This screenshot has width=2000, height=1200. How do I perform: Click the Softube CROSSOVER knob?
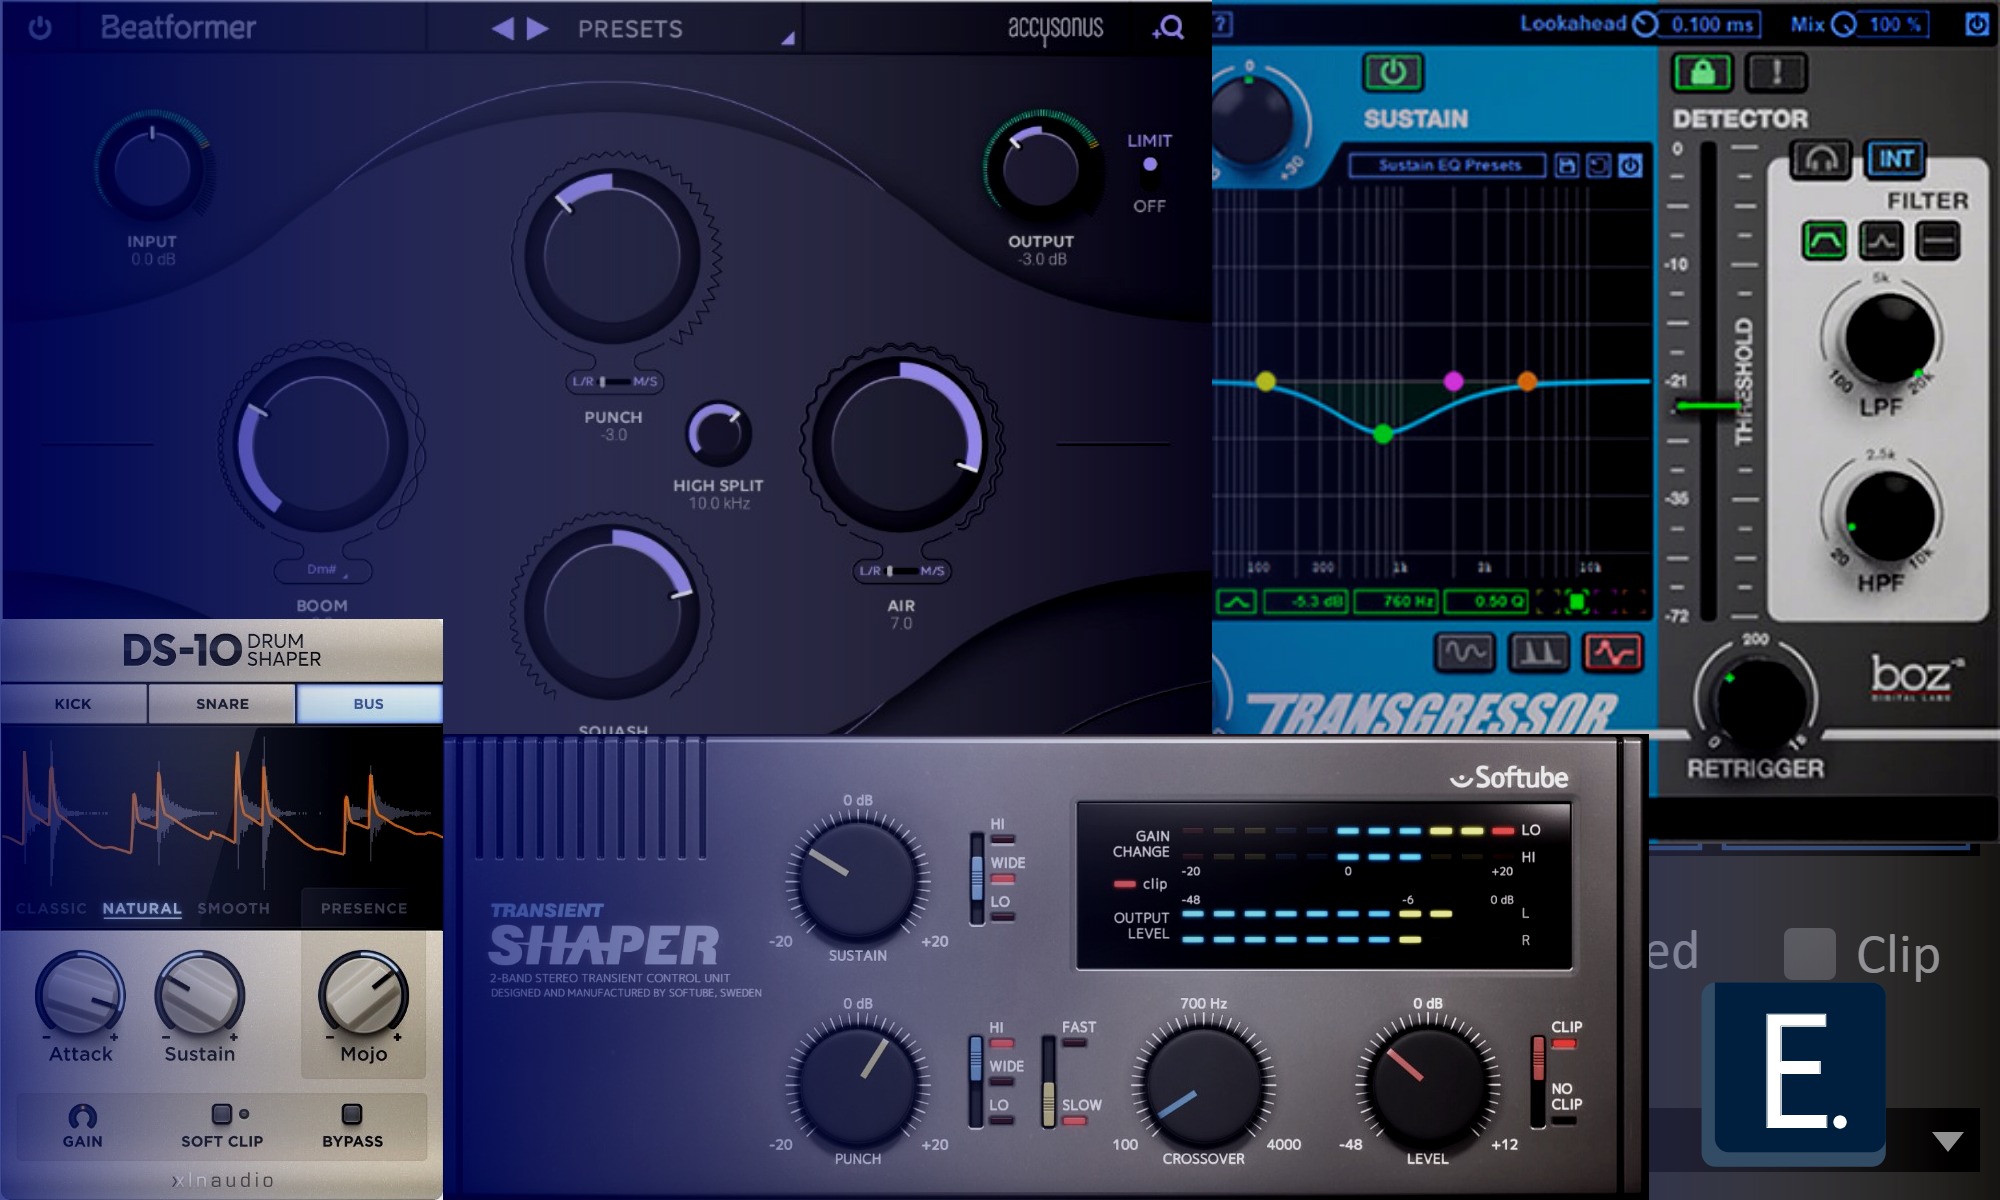(1203, 1085)
